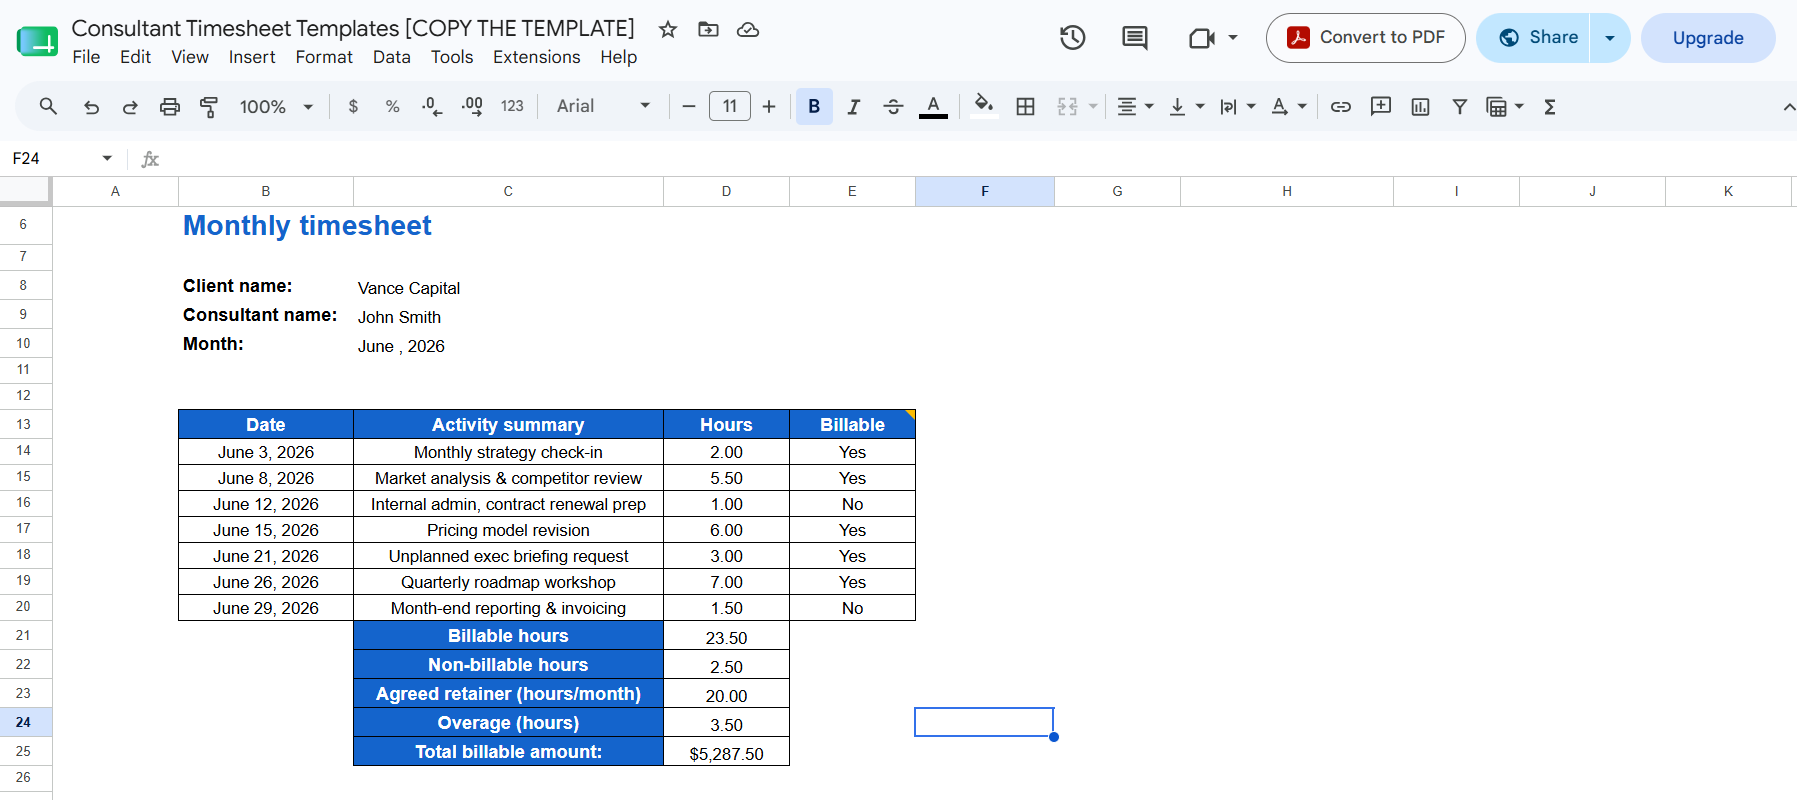
Task: Toggle italic formatting
Action: (x=853, y=106)
